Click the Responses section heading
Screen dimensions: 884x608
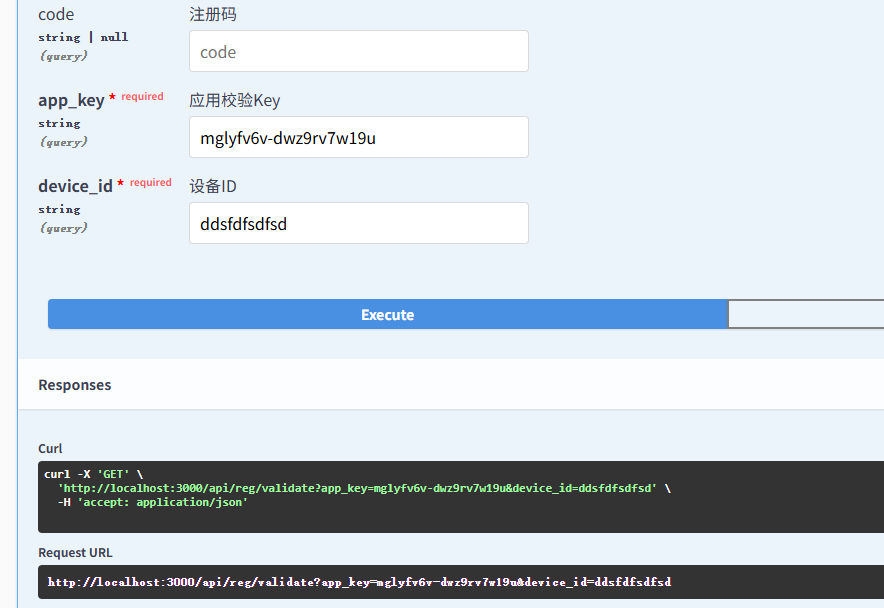click(x=75, y=385)
